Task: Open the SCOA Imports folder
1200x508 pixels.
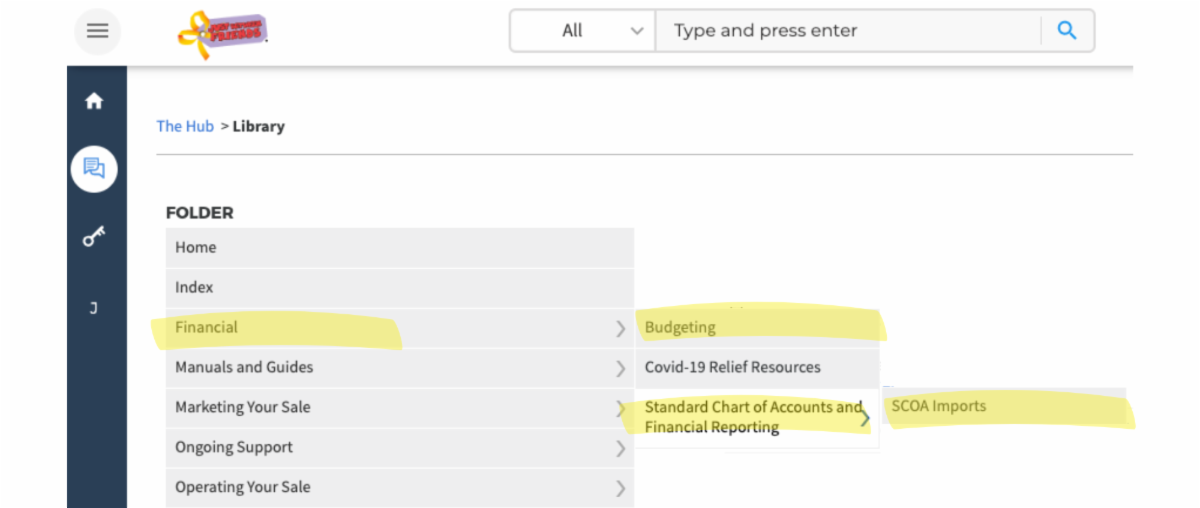Action: [938, 406]
